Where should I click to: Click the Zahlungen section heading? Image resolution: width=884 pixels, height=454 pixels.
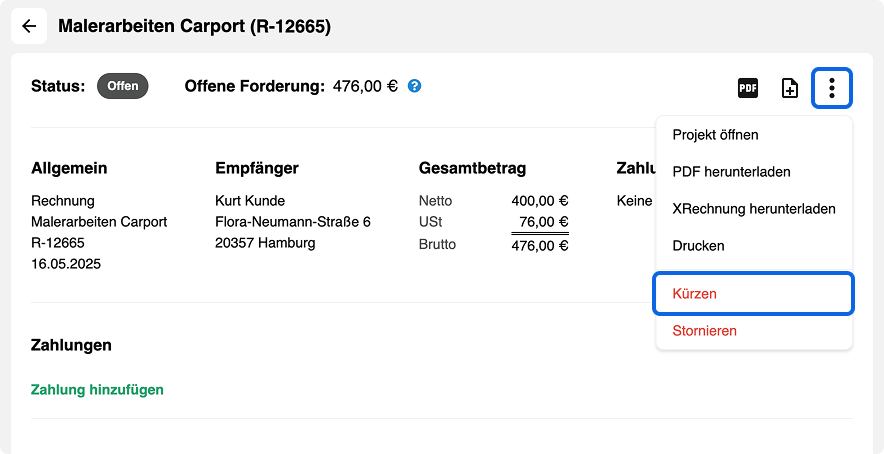(x=71, y=346)
